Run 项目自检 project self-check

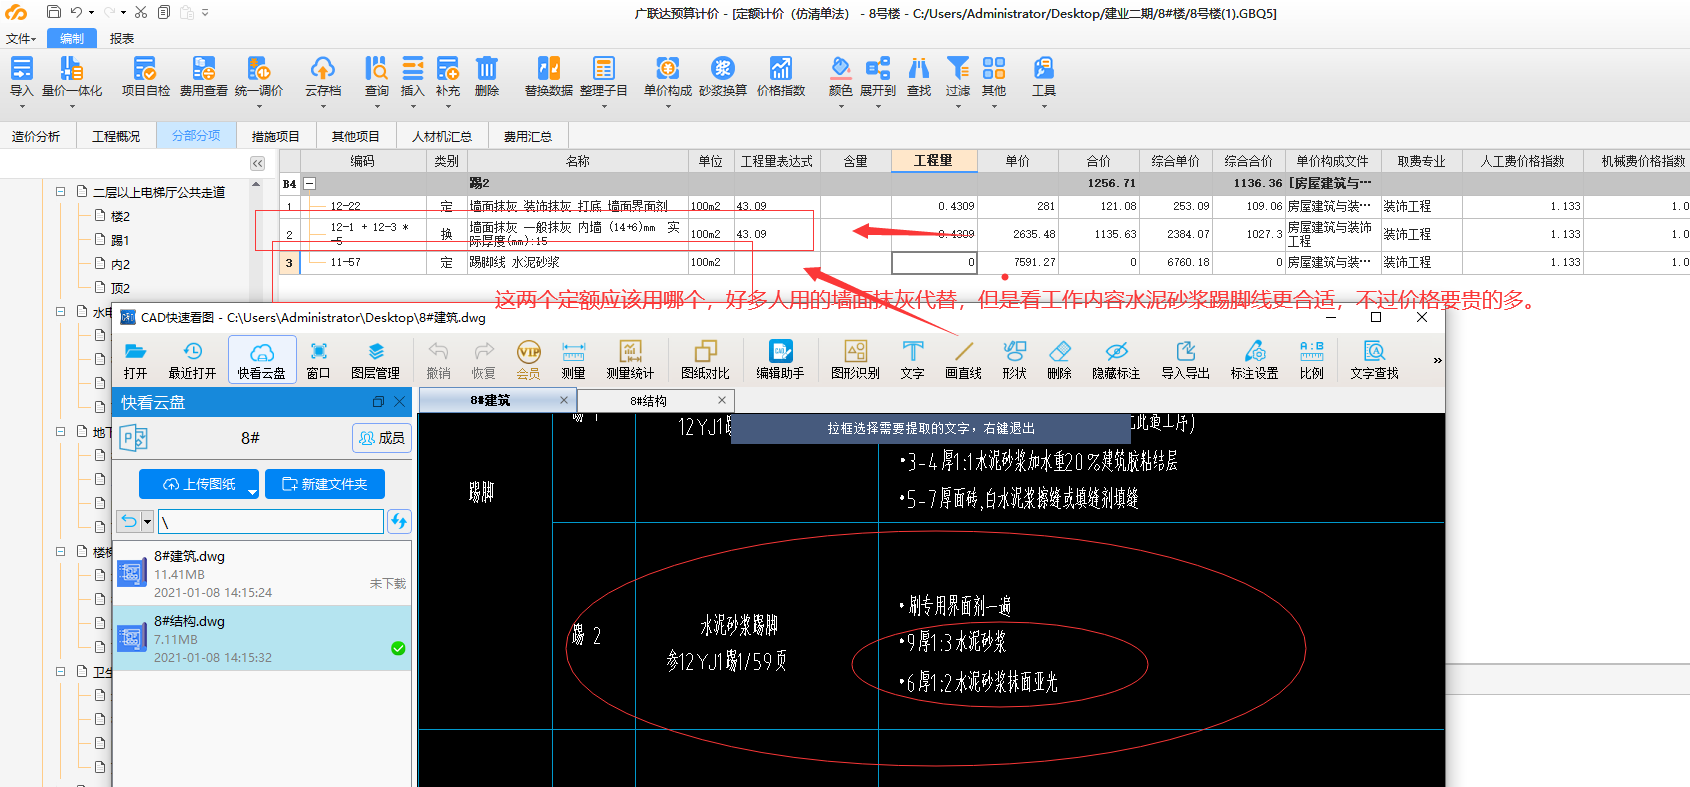(146, 76)
